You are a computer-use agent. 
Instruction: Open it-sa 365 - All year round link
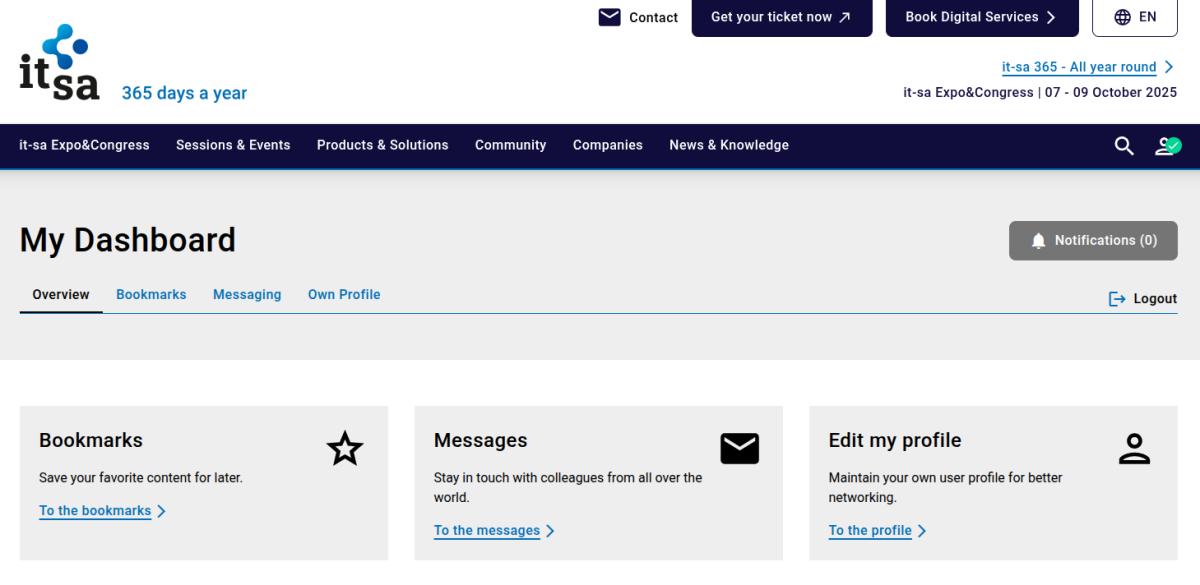pyautogui.click(x=1079, y=67)
